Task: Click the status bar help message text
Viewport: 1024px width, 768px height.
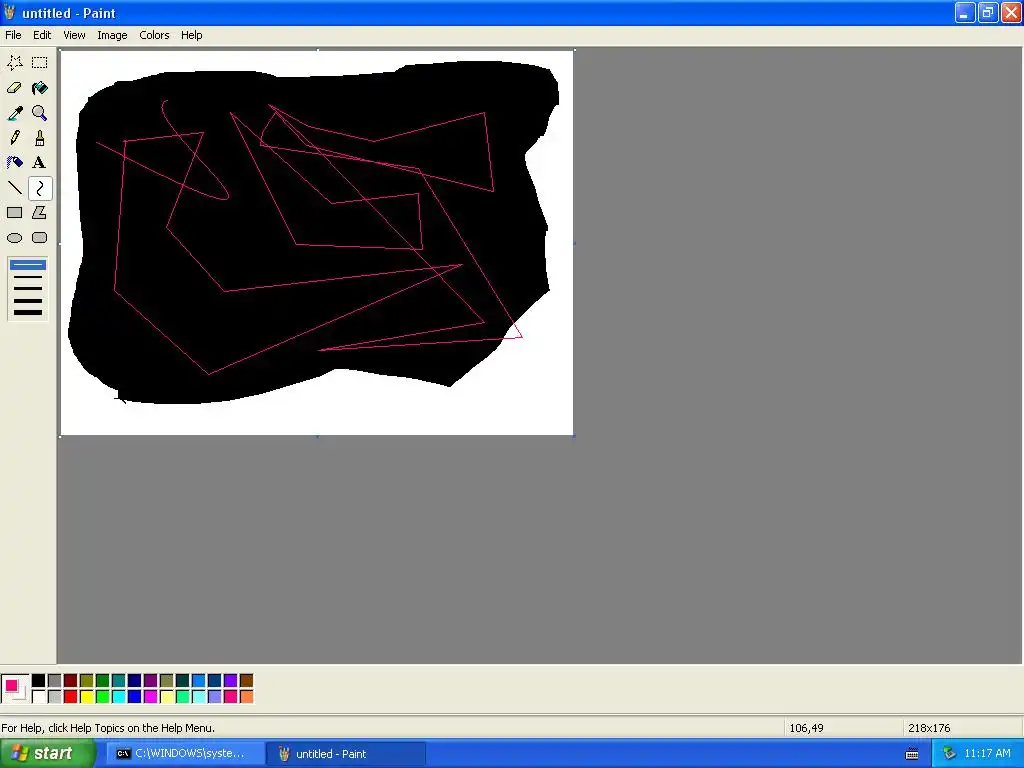Action: 108,728
